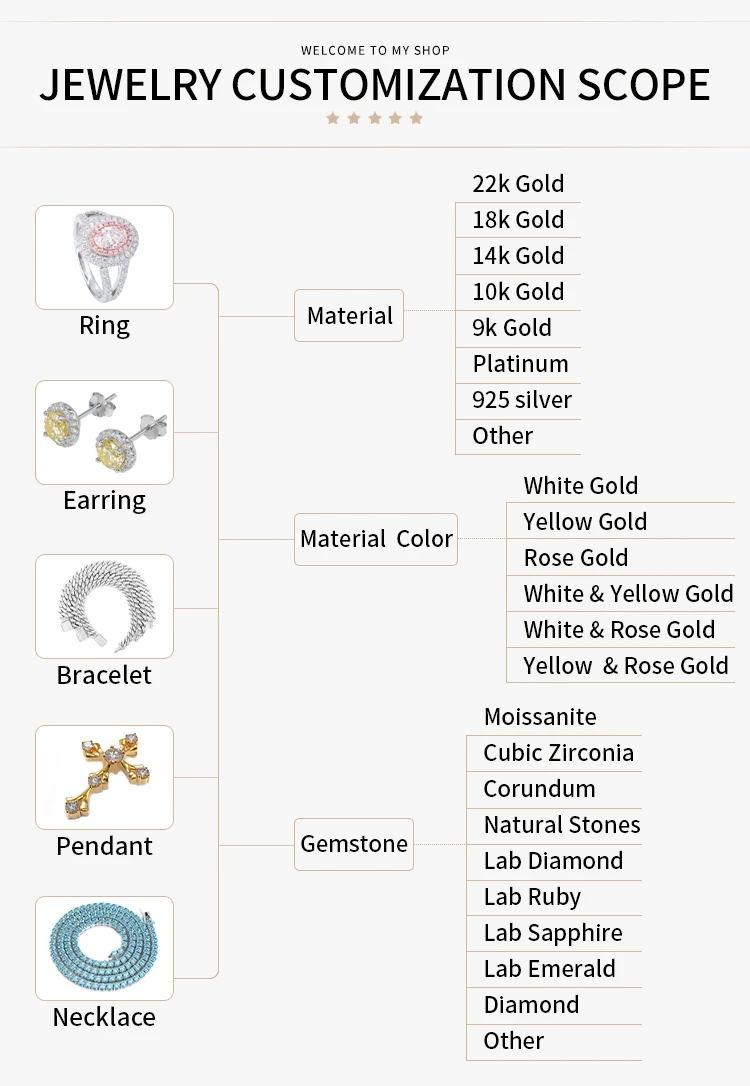The height and width of the screenshot is (1086, 750).
Task: Click the five-star rating row
Action: coord(375,118)
